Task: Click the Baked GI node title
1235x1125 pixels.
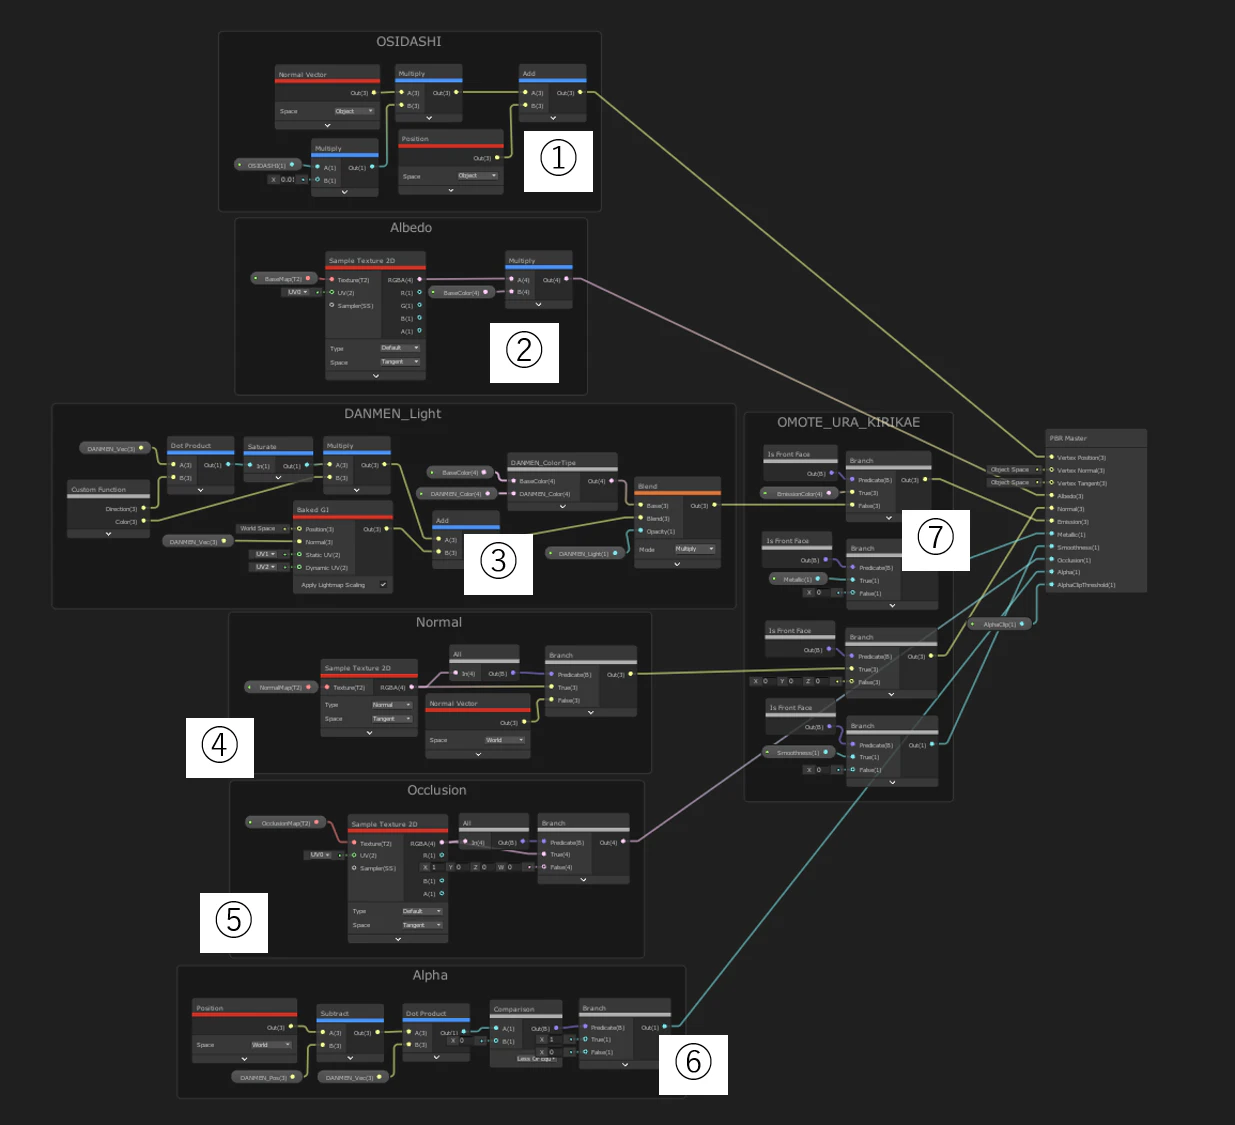Action: click(313, 510)
